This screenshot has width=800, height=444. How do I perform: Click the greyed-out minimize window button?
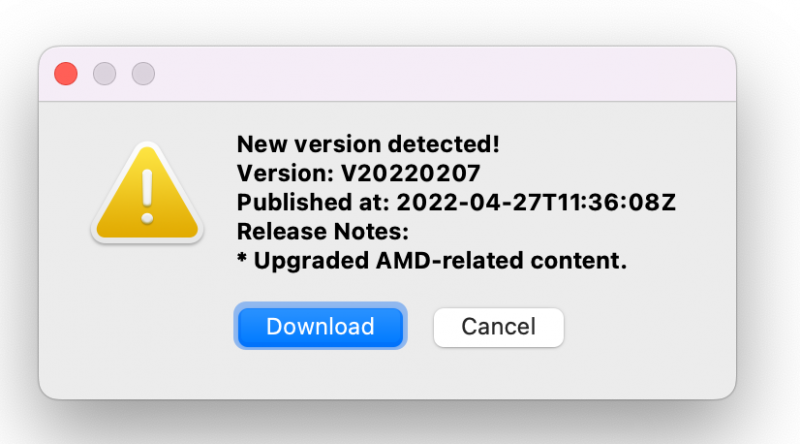click(x=104, y=74)
